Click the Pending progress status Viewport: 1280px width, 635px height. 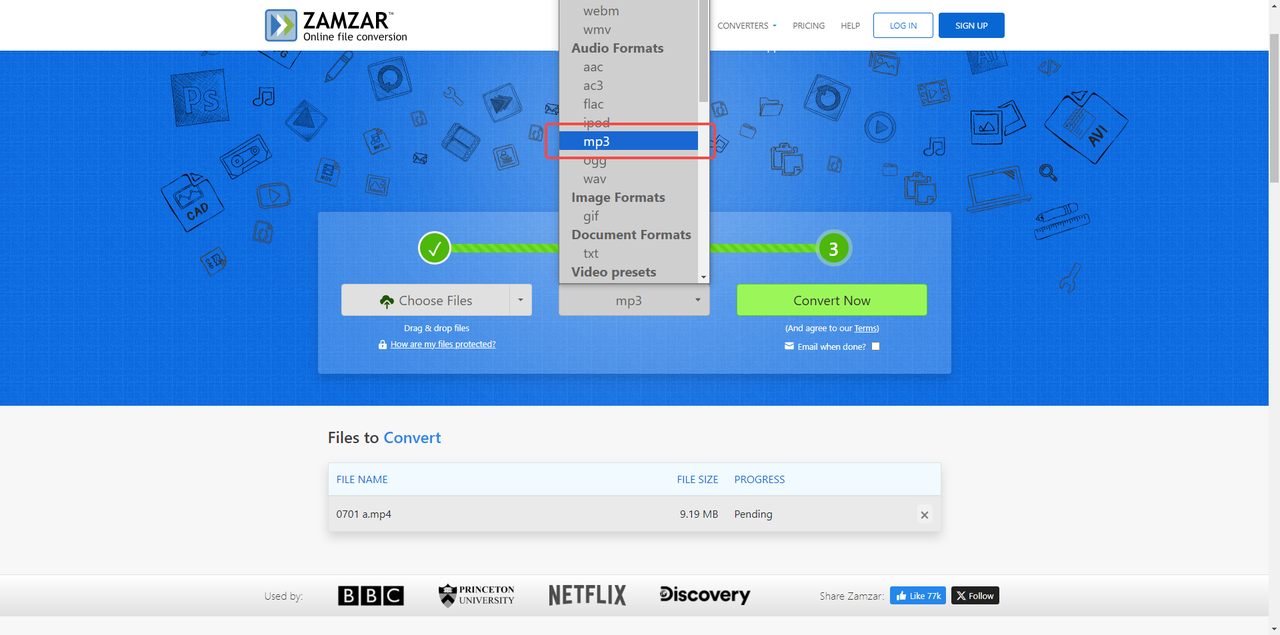[x=753, y=514]
